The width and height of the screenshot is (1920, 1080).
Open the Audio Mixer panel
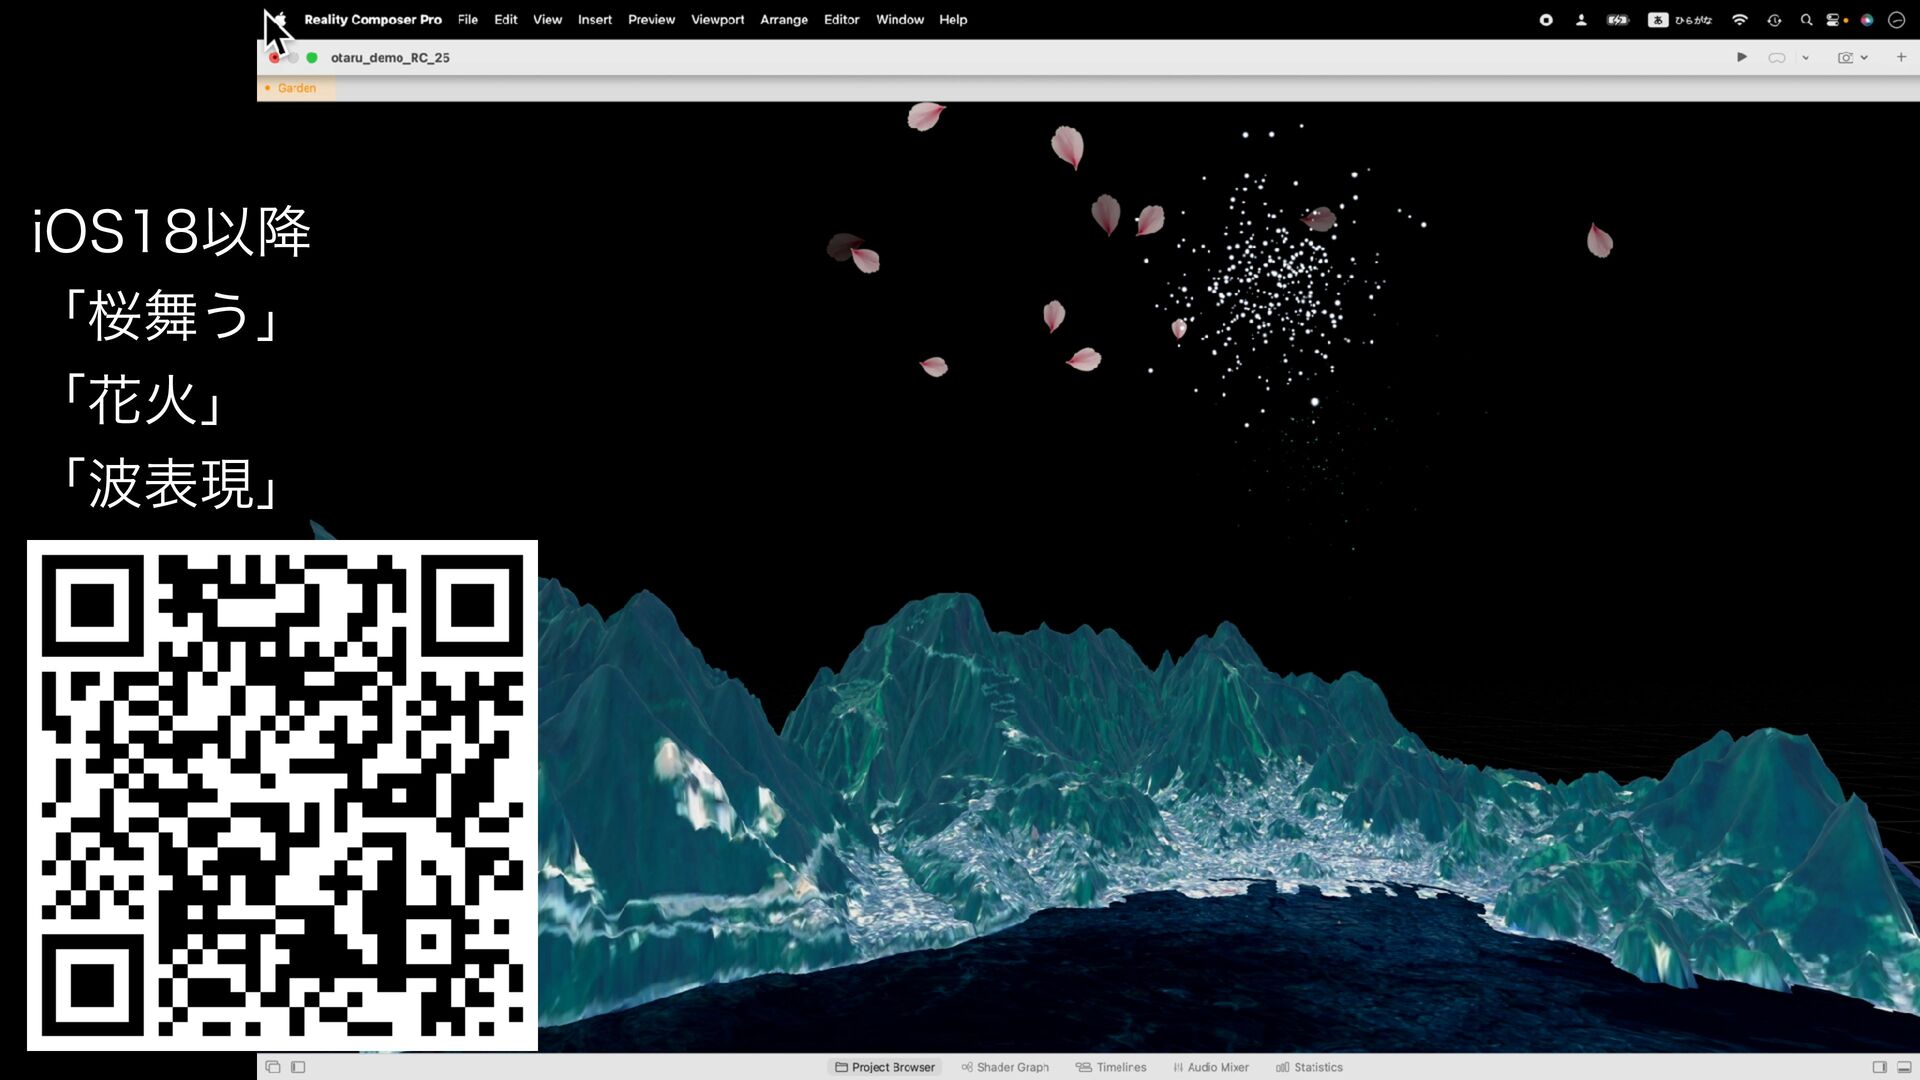[x=1211, y=1067]
